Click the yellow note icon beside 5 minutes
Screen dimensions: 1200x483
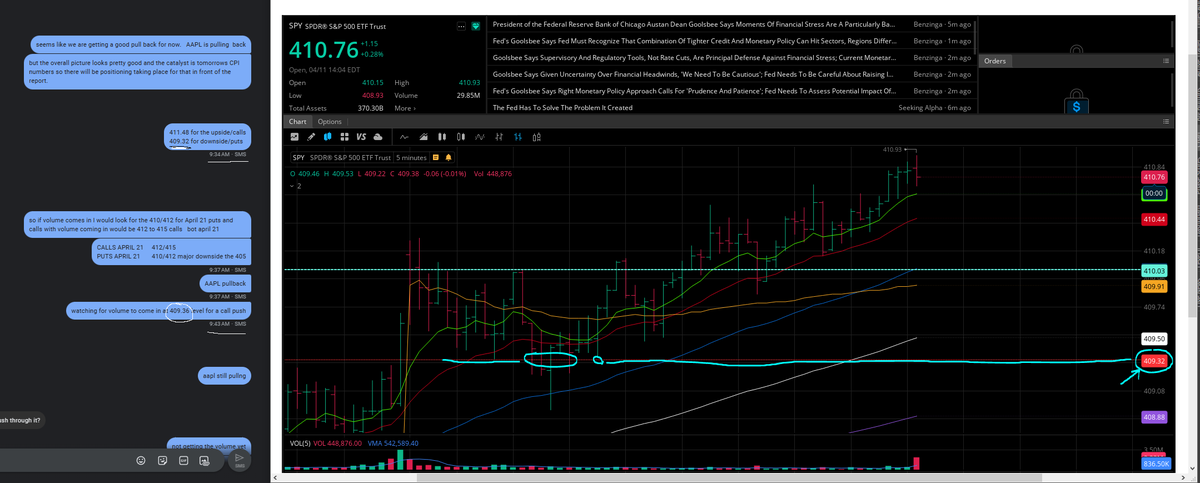pos(436,157)
